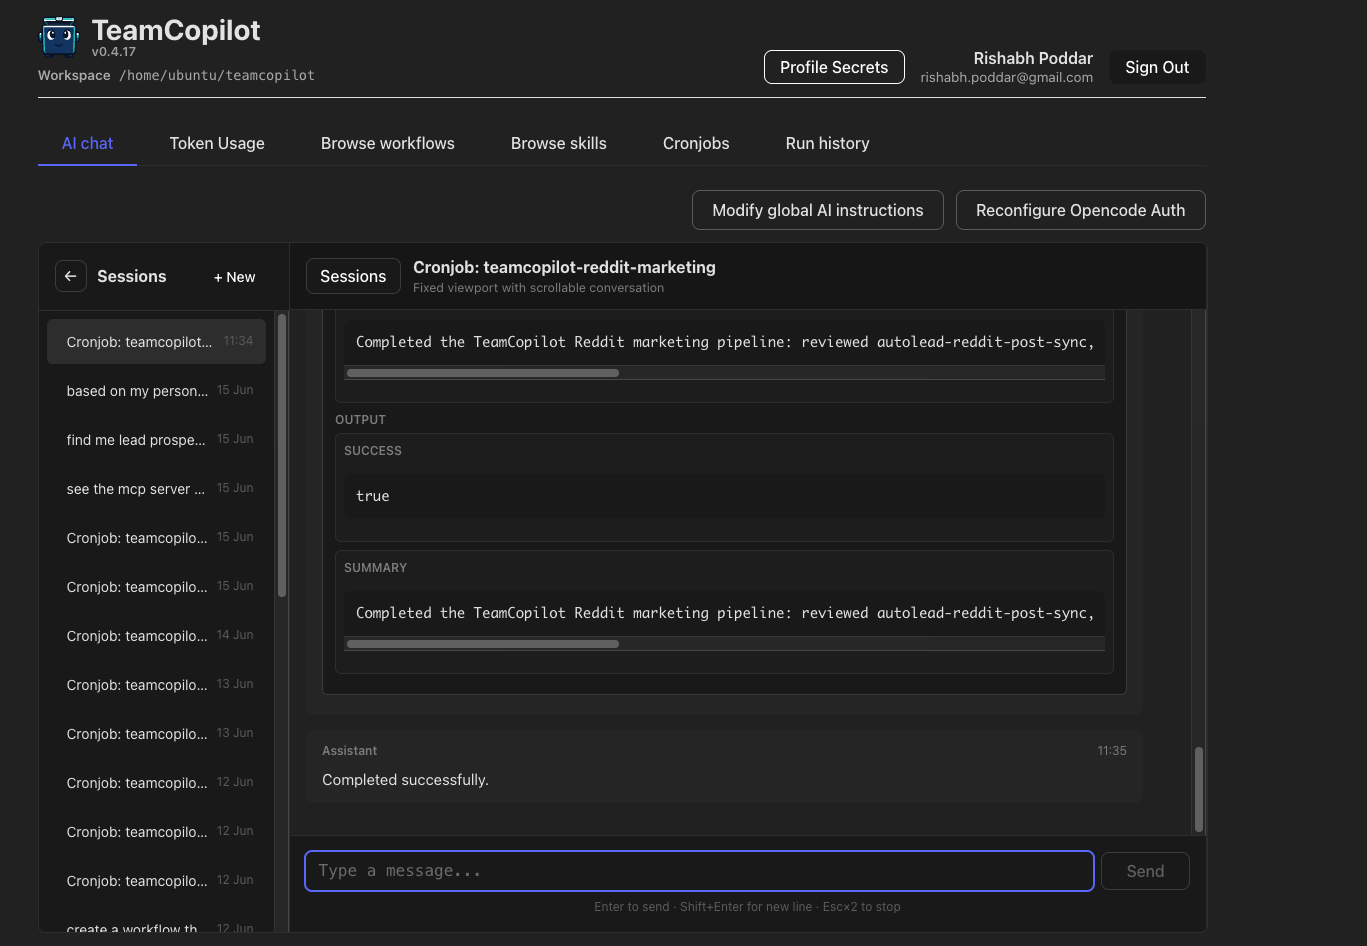The width and height of the screenshot is (1367, 946).
Task: Click the Sessions button in chat header
Action: click(353, 276)
